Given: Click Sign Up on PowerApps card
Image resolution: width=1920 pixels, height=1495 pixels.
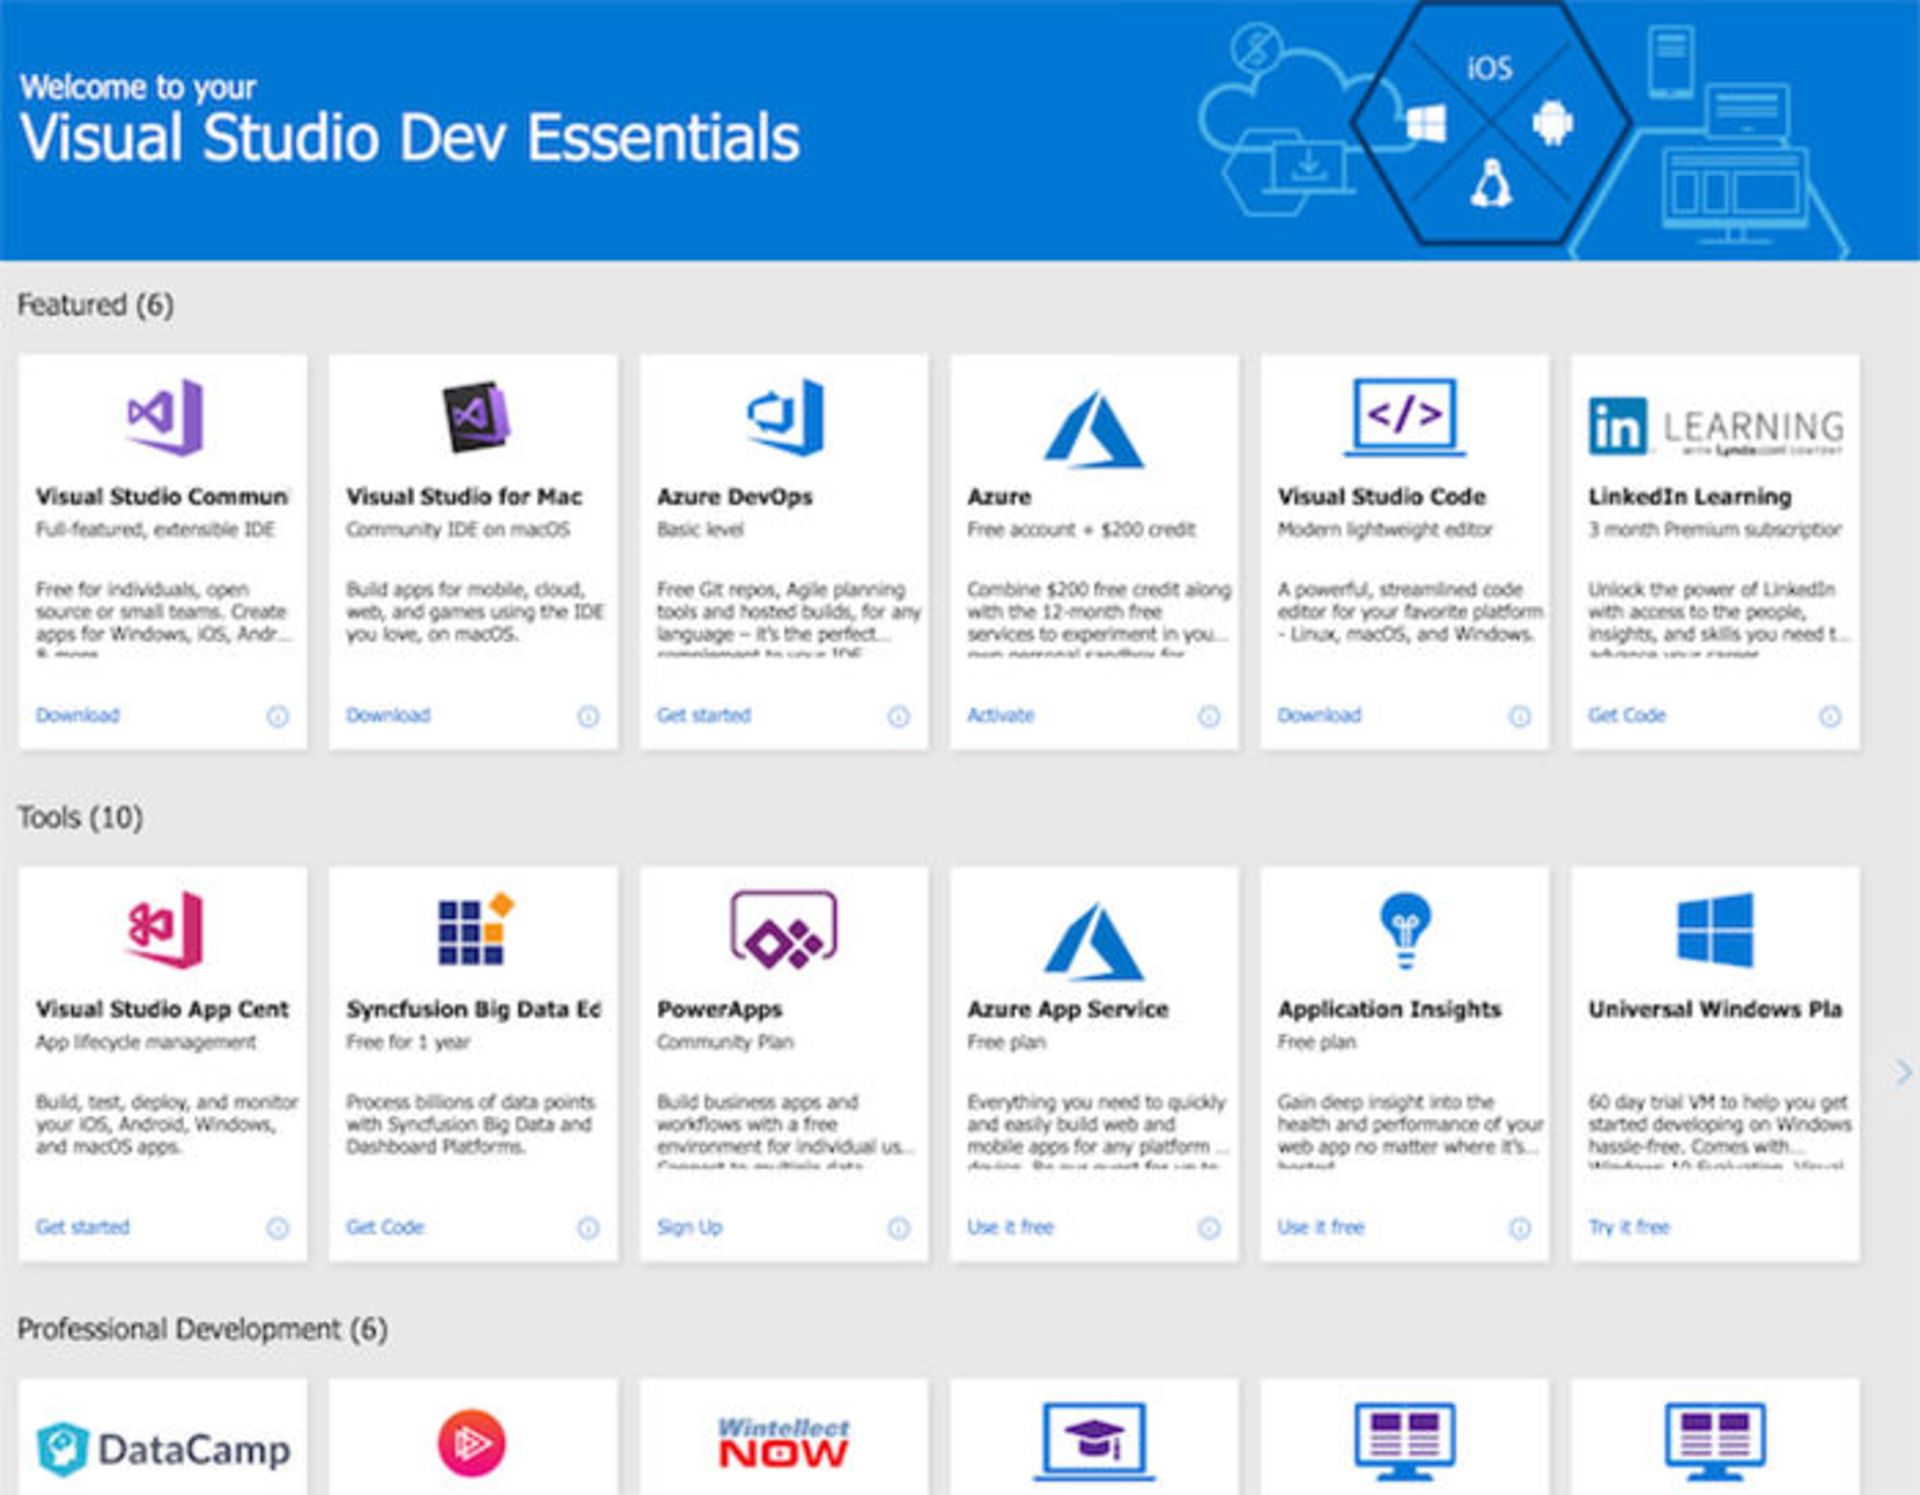Looking at the screenshot, I should point(690,1227).
